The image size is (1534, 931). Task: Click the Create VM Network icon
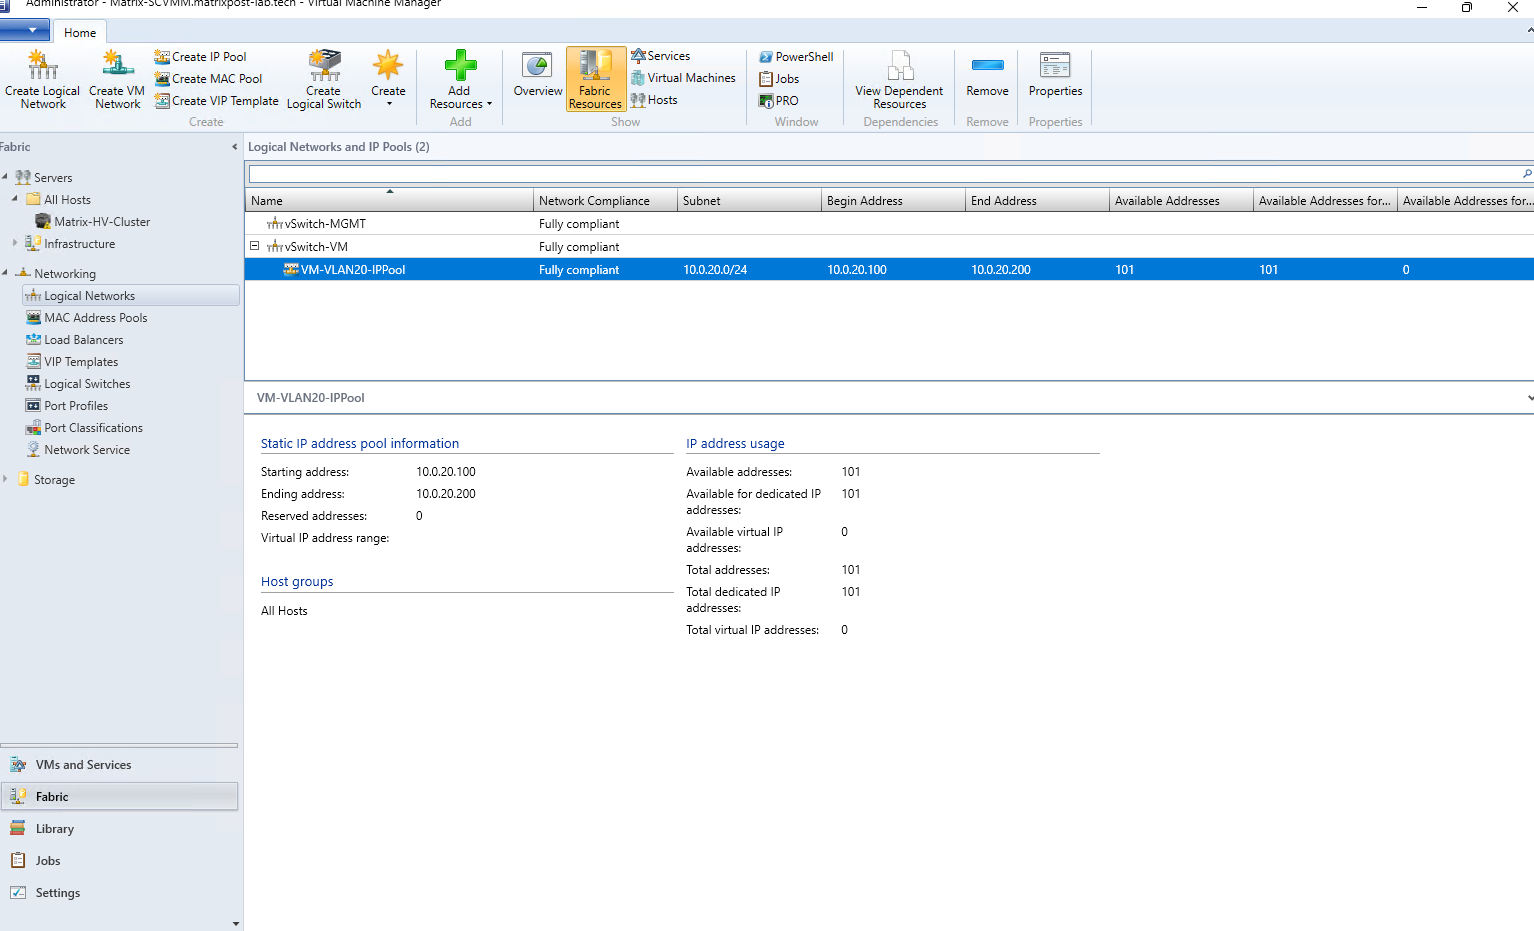[x=117, y=79]
